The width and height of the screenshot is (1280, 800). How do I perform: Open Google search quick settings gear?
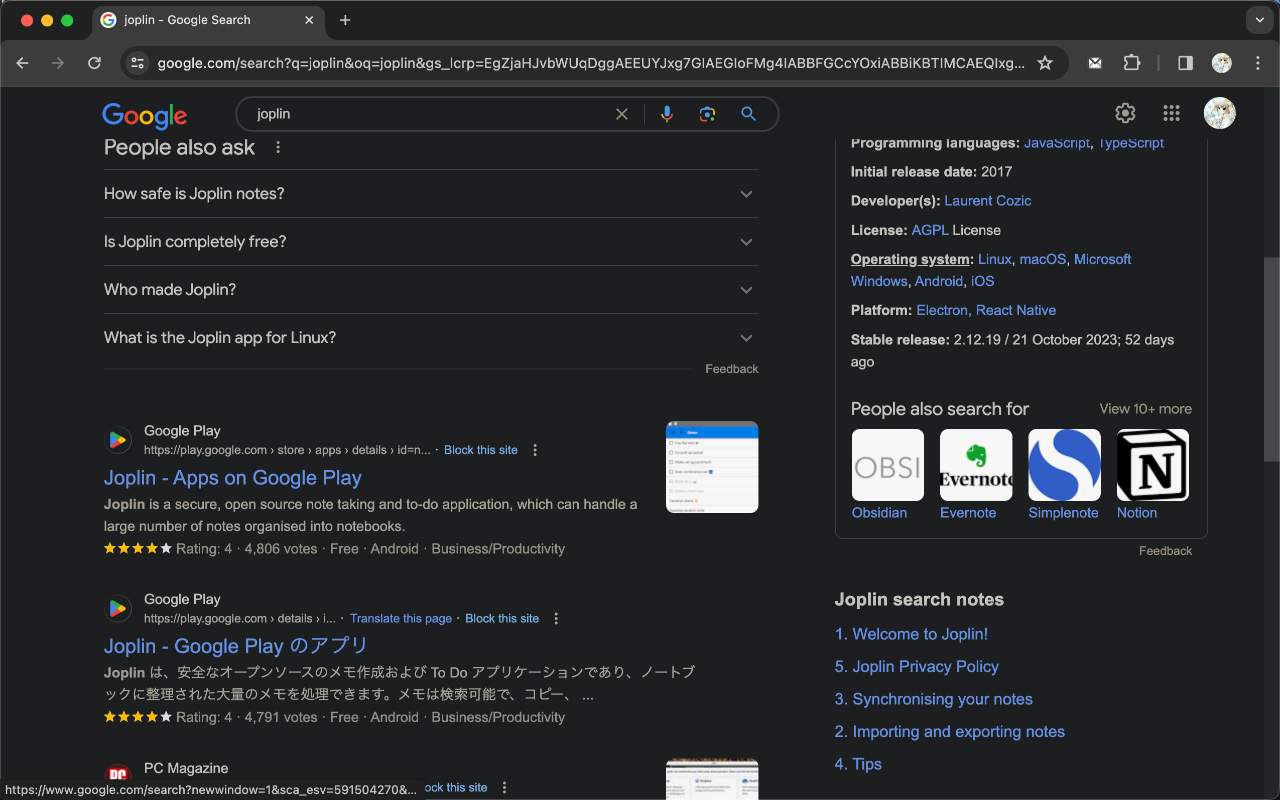[1124, 113]
